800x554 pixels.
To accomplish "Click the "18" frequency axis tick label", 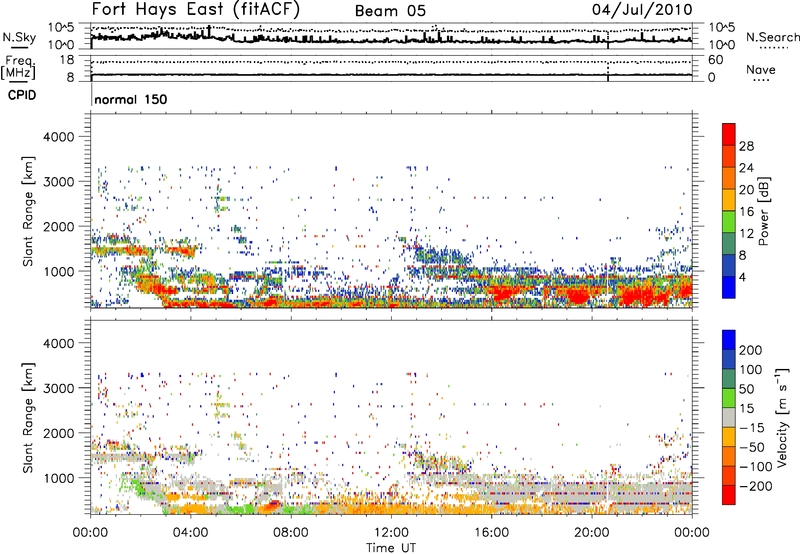I will [x=66, y=60].
